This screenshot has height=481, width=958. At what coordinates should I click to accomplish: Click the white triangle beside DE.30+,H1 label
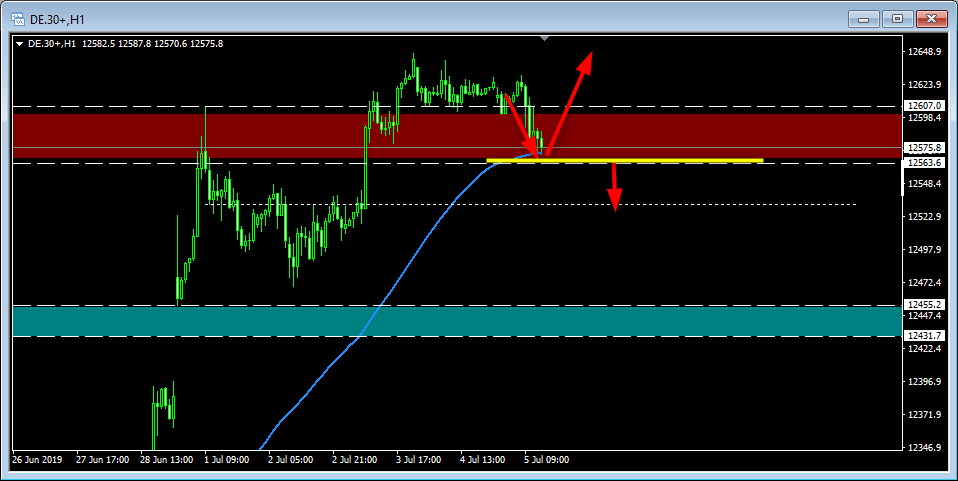(19, 43)
